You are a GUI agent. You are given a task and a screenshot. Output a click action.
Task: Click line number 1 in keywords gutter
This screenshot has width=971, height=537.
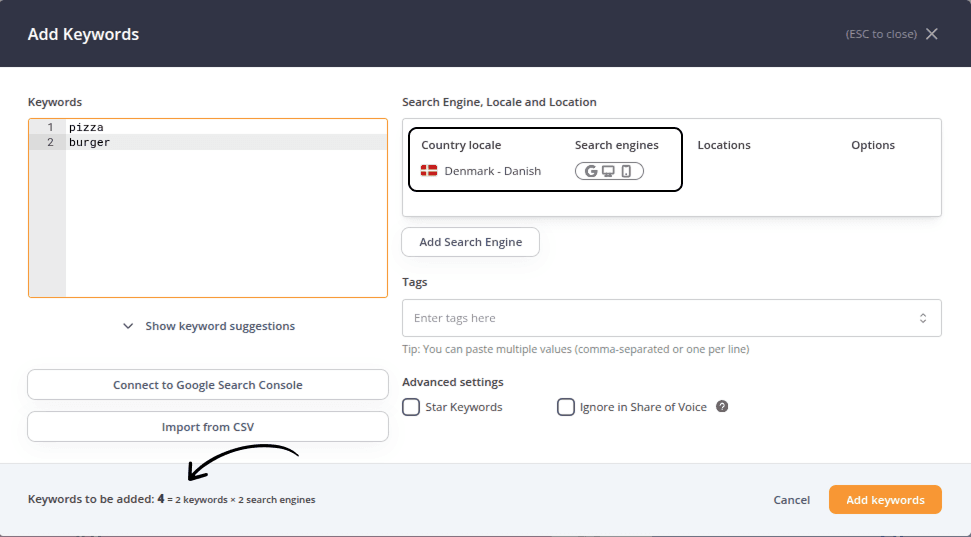(x=50, y=127)
